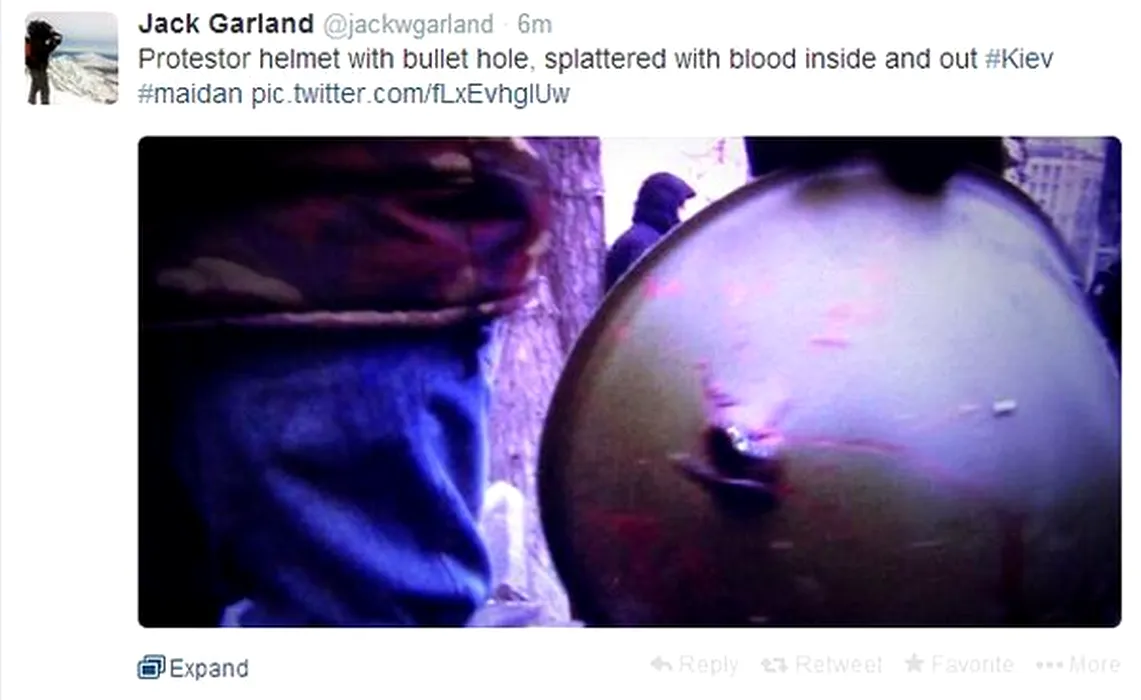Click the Favorite star icon
This screenshot has width=1141, height=700.
tap(915, 663)
